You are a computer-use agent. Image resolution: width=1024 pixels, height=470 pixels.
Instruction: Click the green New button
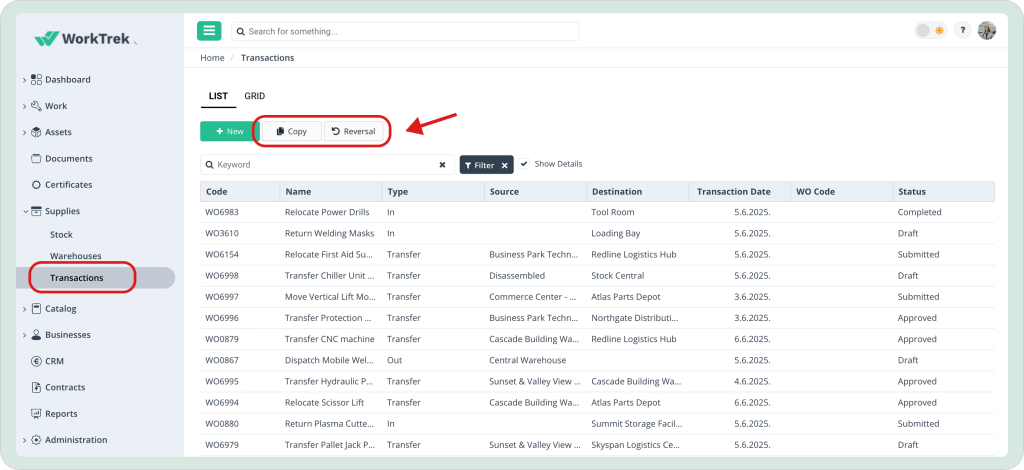[229, 131]
